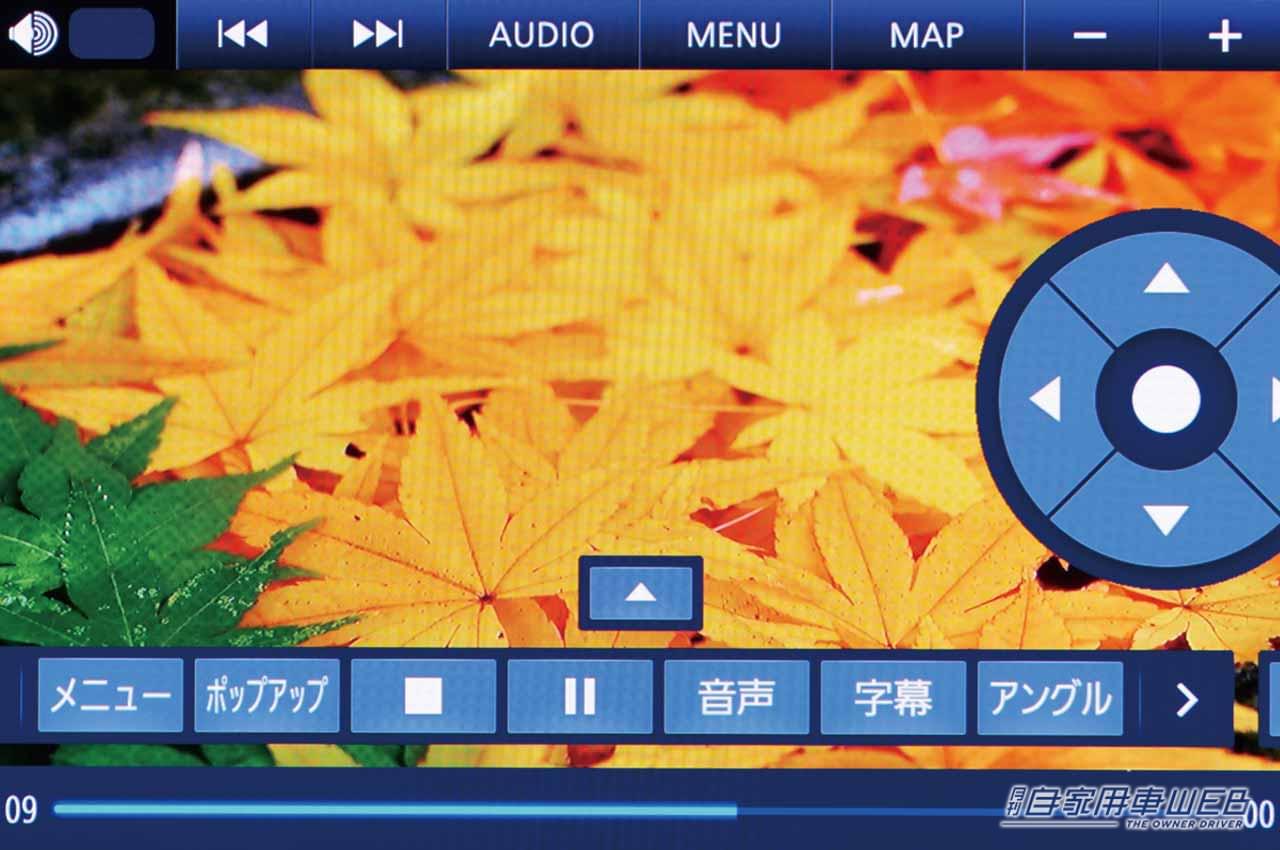The height and width of the screenshot is (850, 1280).
Task: Open the AUDIO source screen
Action: point(541,35)
